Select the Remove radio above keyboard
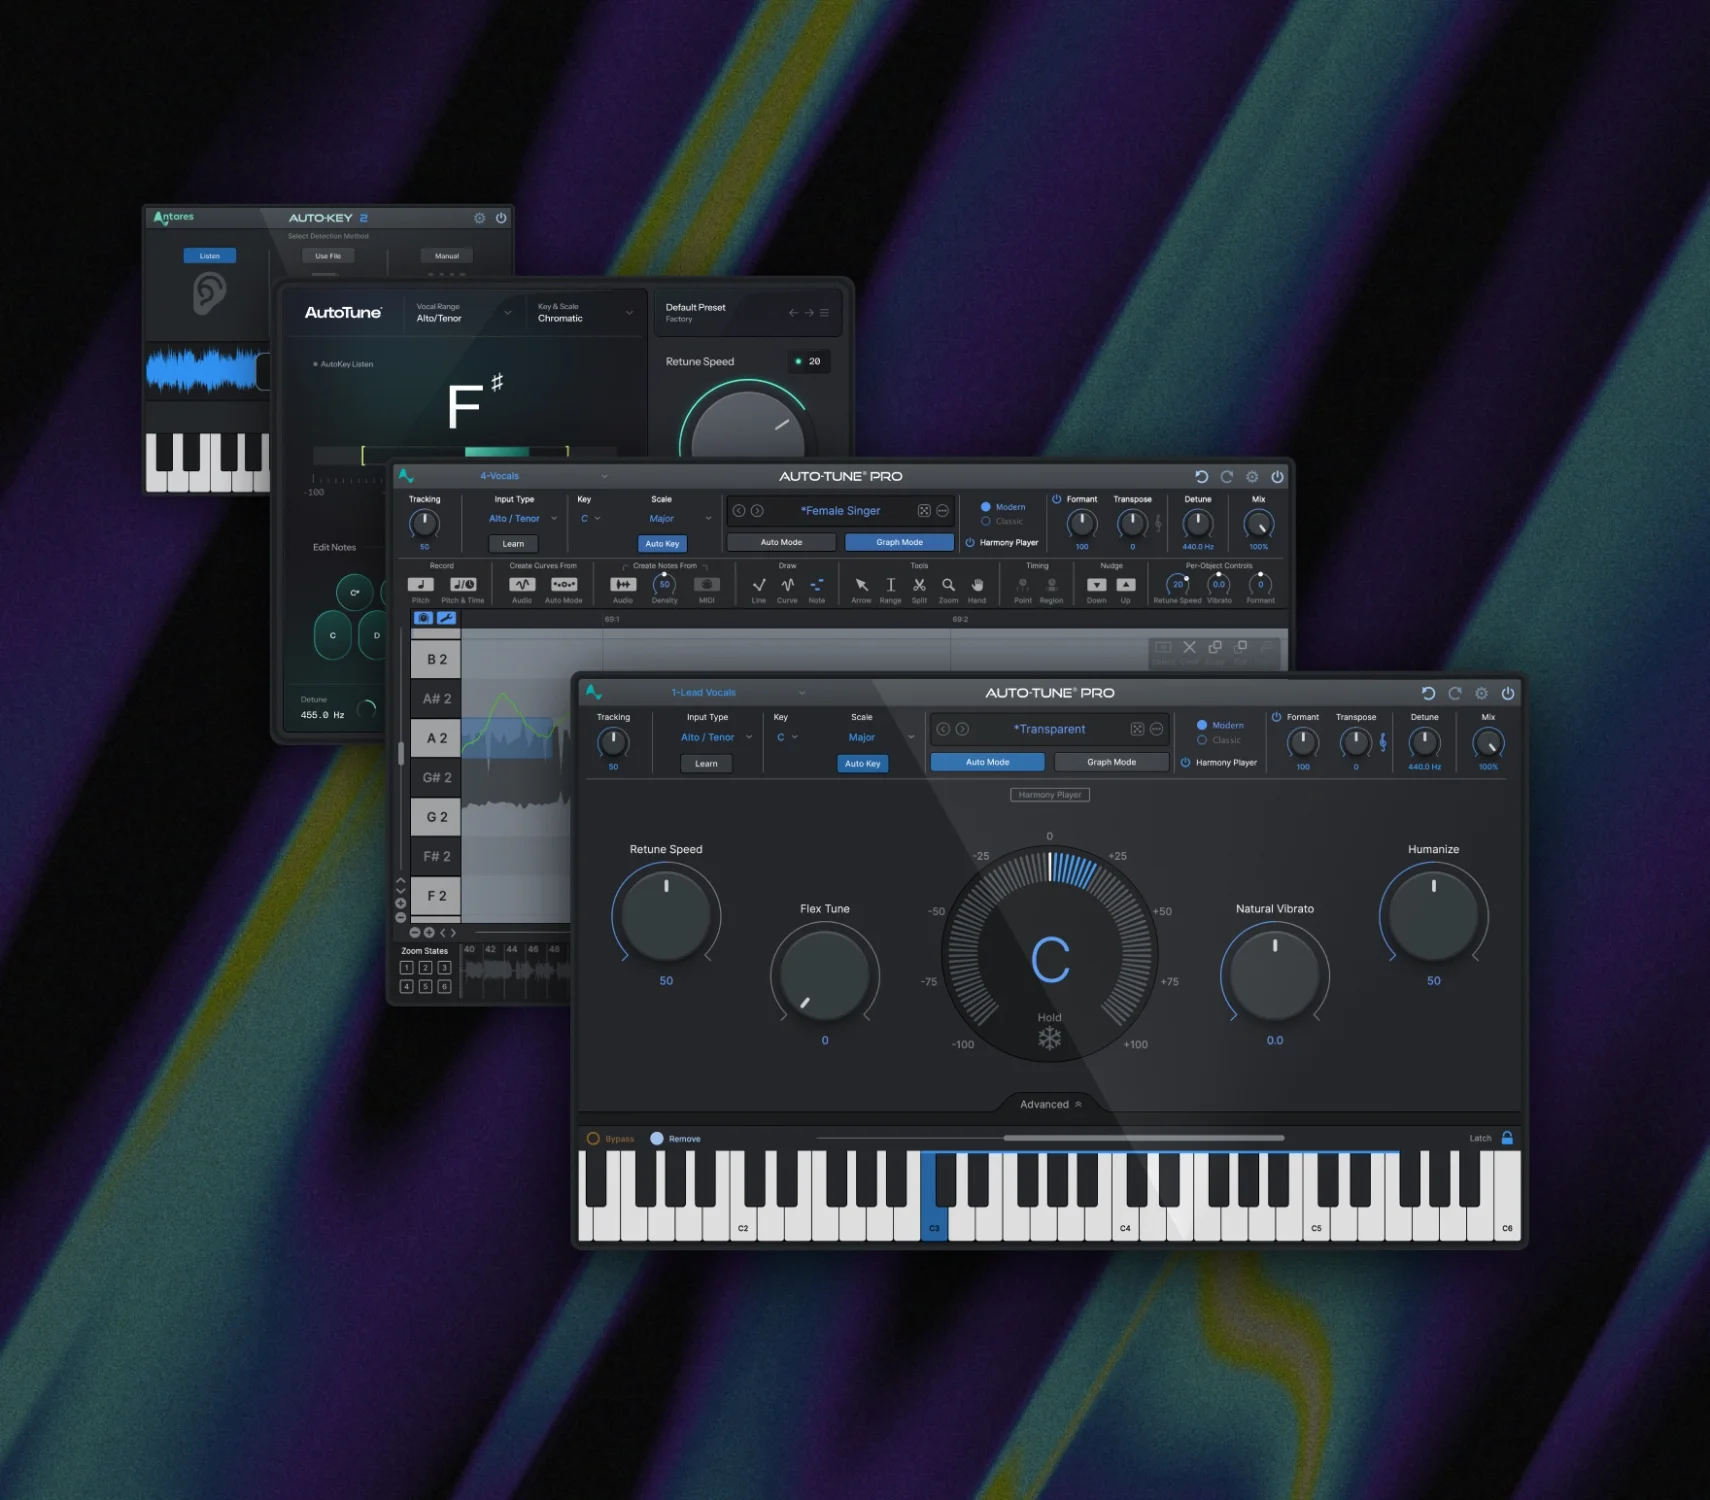This screenshot has height=1500, width=1710. (x=657, y=1138)
